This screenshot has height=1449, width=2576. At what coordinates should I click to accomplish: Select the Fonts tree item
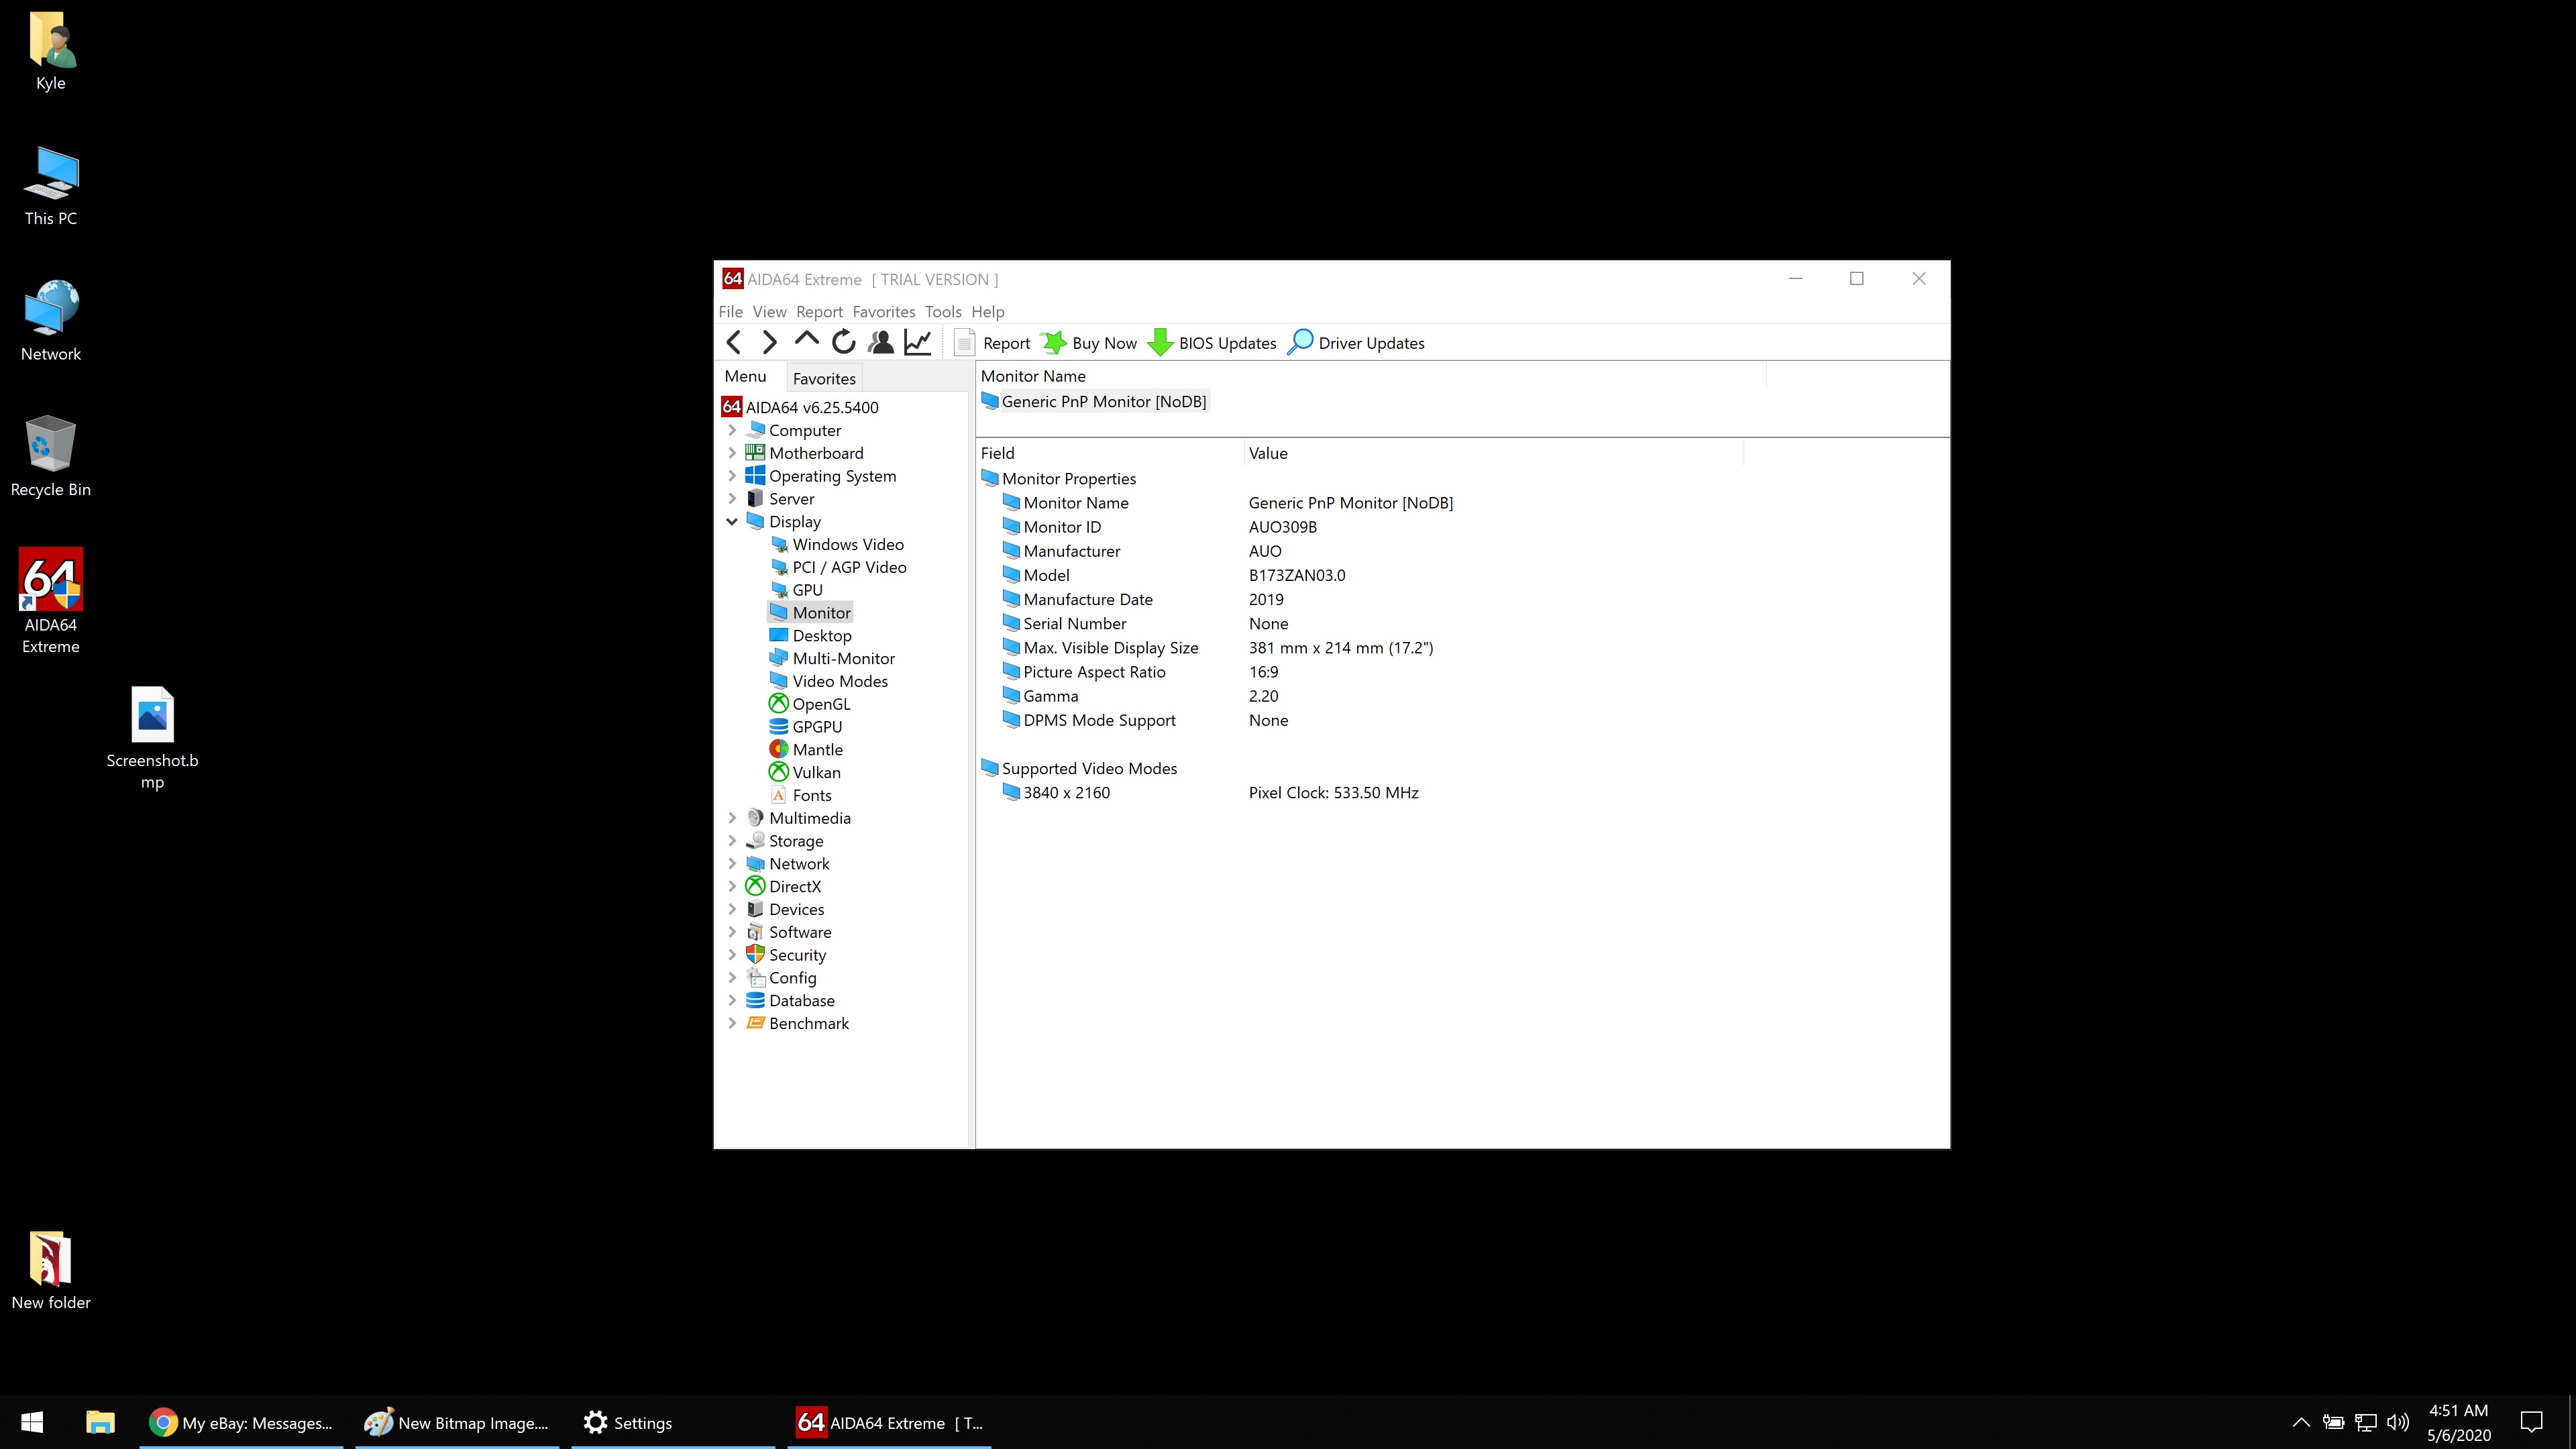(800, 796)
